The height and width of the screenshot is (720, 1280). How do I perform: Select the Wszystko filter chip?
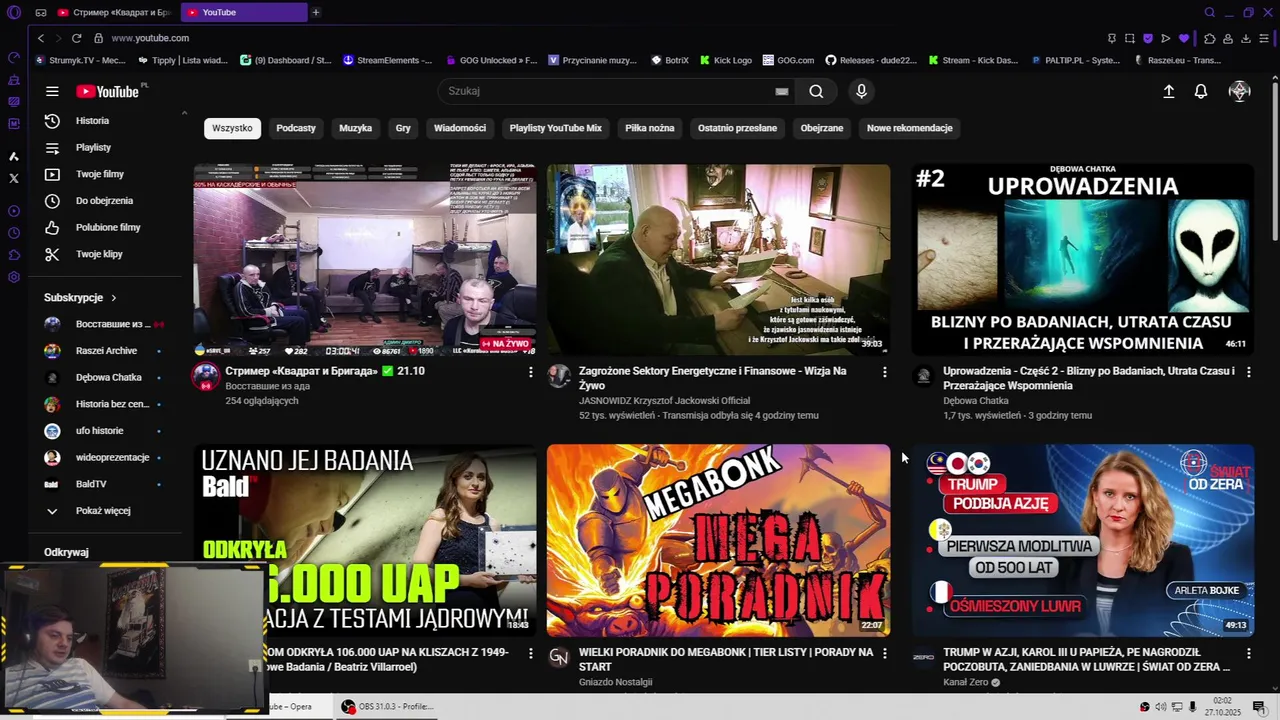coord(232,128)
